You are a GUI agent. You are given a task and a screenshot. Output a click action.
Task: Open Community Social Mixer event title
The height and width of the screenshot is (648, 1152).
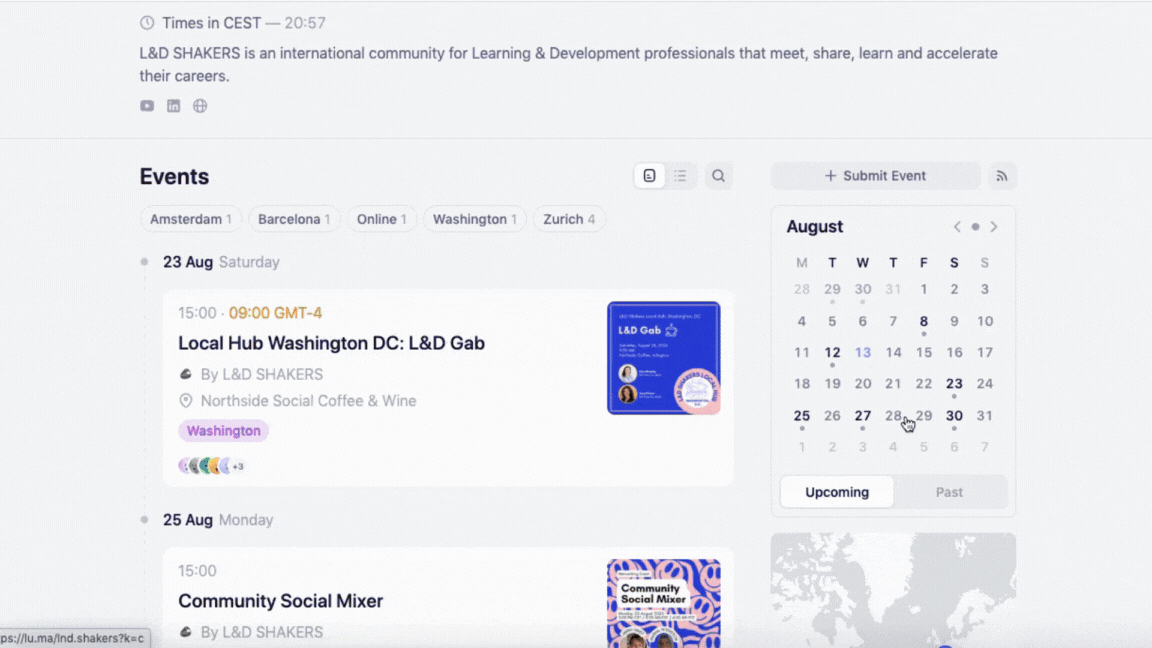click(x=281, y=601)
